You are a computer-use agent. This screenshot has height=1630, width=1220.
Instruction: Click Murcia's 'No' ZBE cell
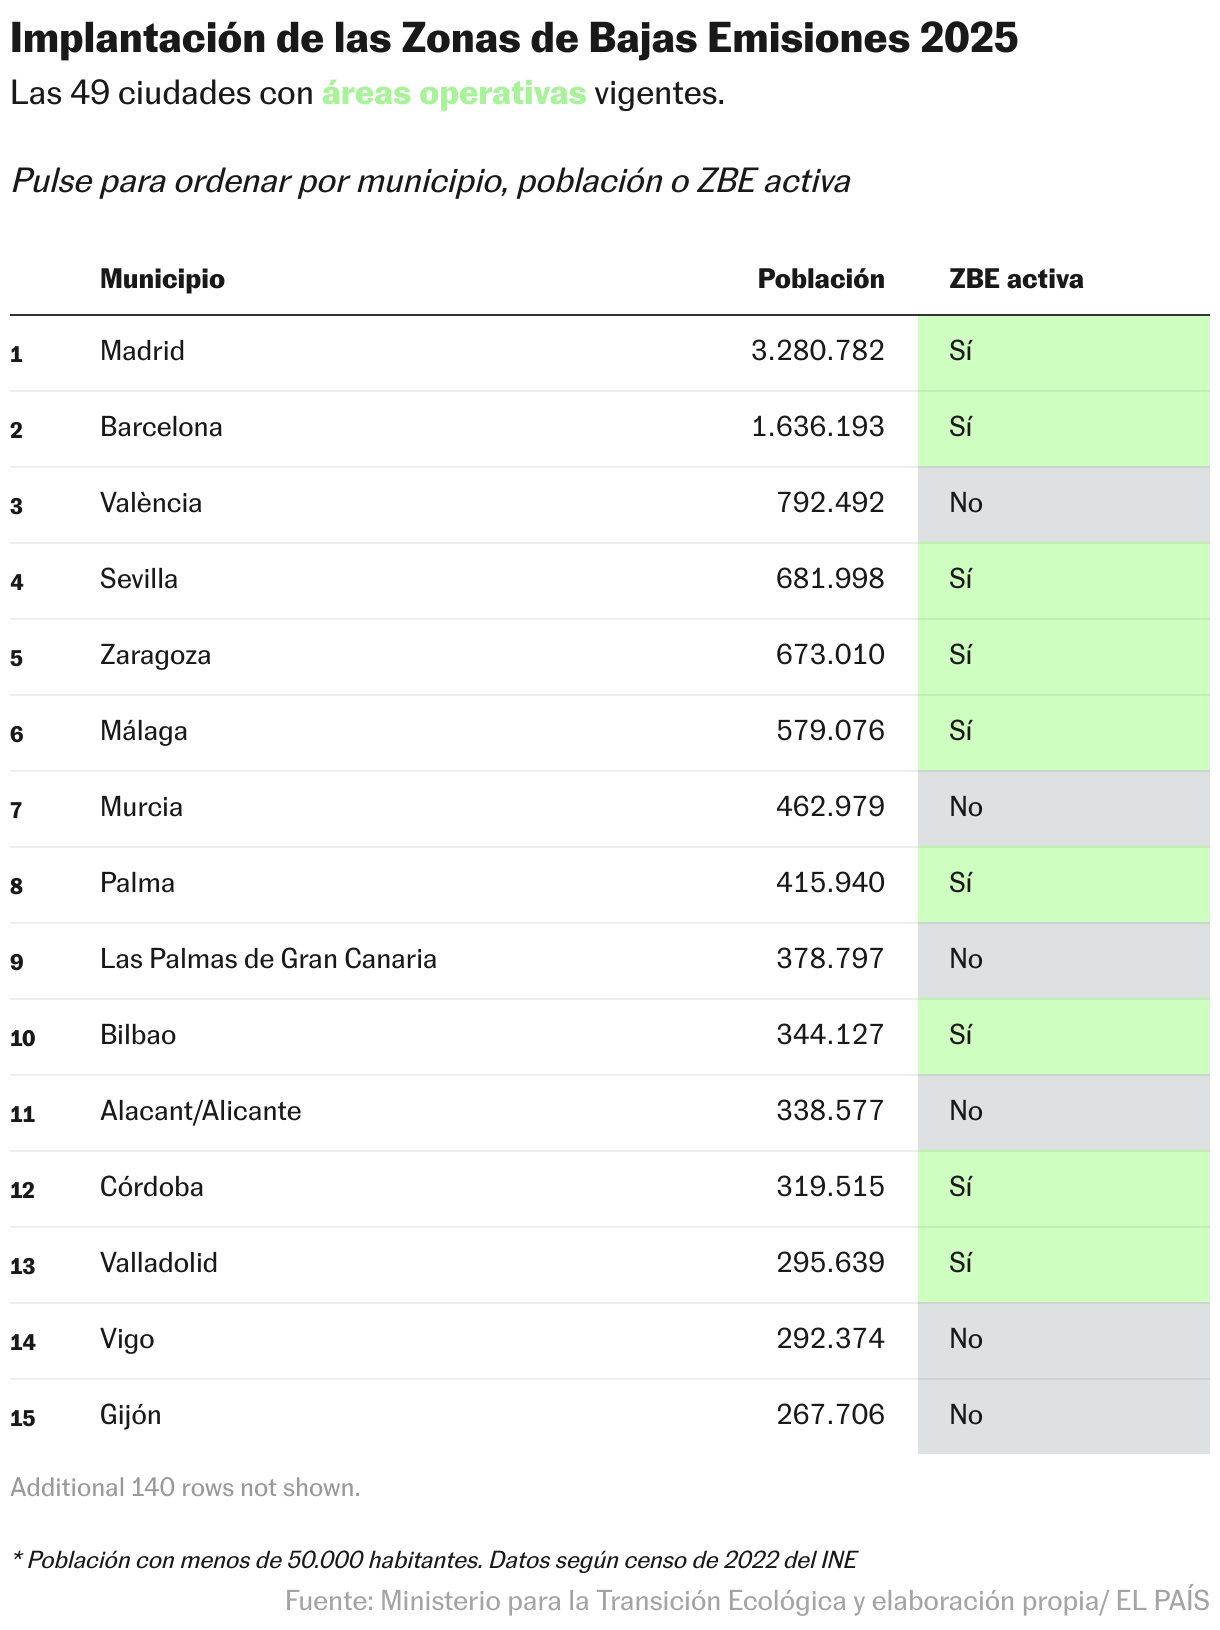point(1063,807)
